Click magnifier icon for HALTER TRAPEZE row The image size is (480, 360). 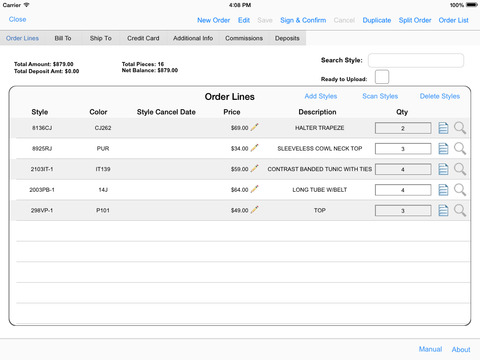(x=460, y=128)
